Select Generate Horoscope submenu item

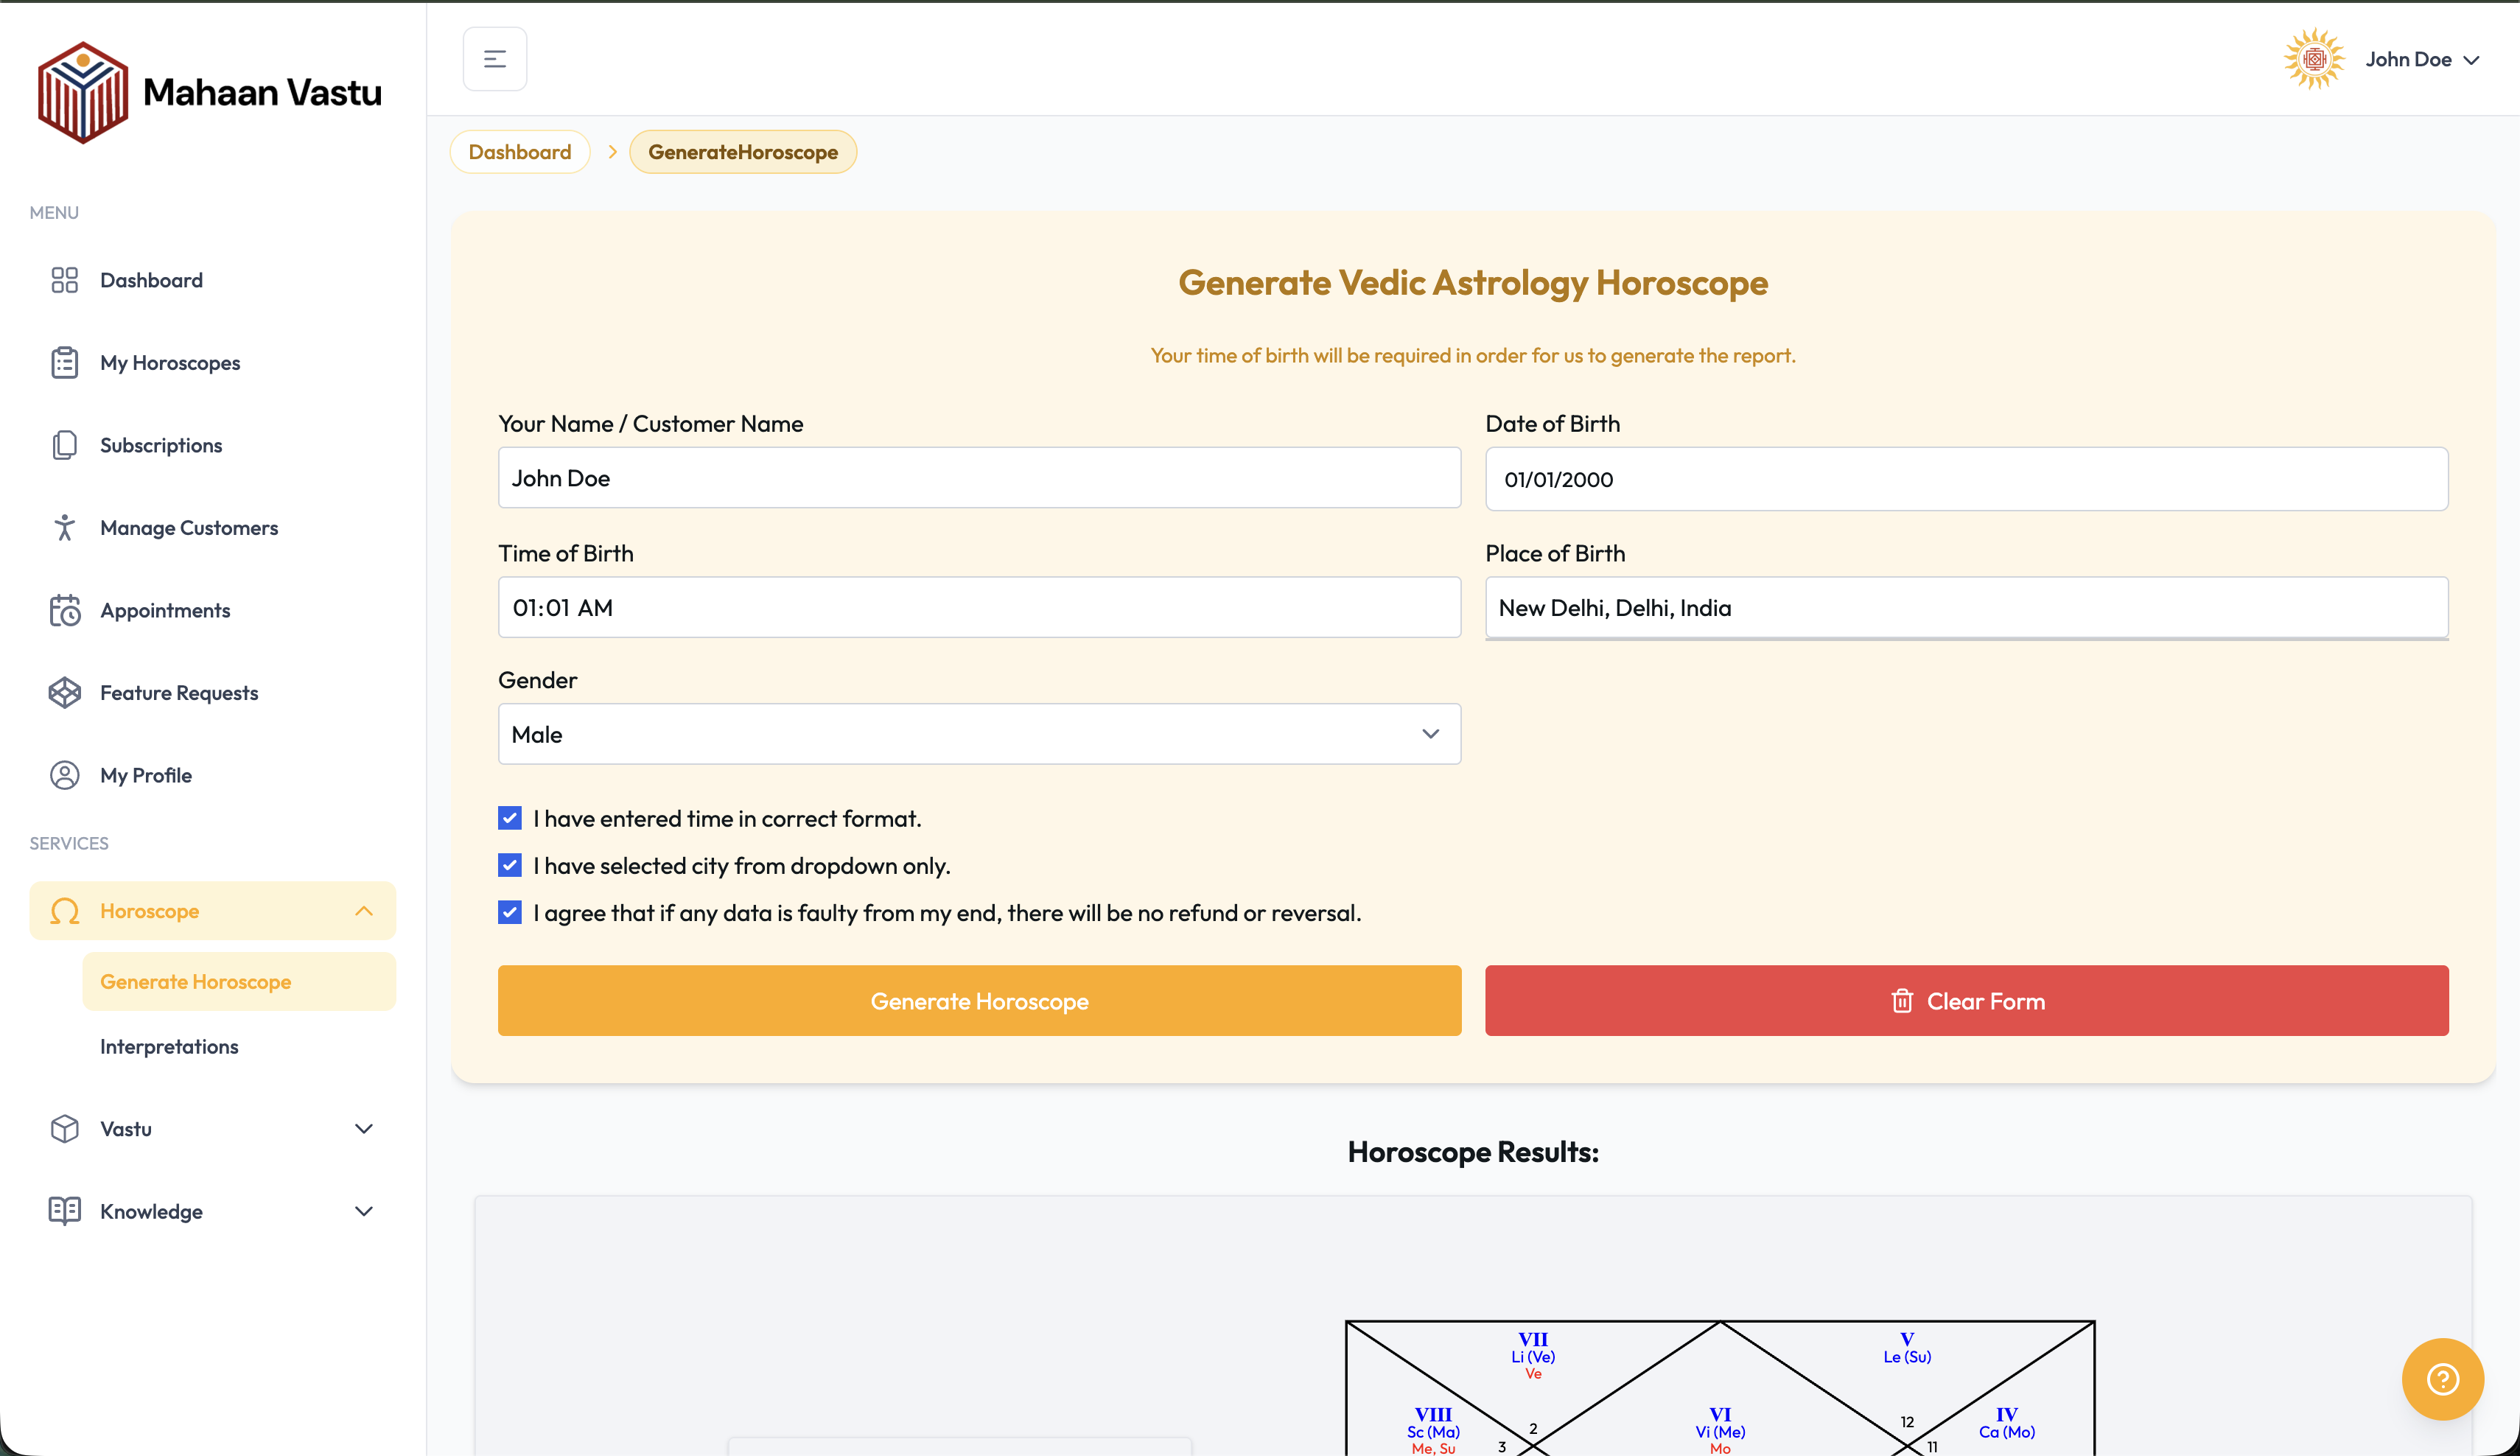coord(239,981)
